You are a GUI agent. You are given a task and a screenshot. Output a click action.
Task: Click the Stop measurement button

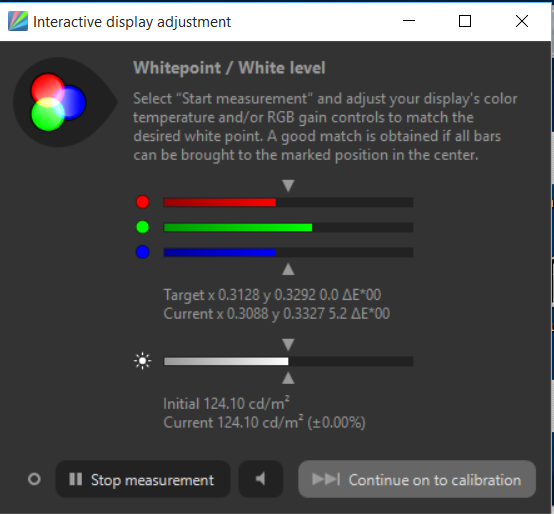tap(143, 479)
